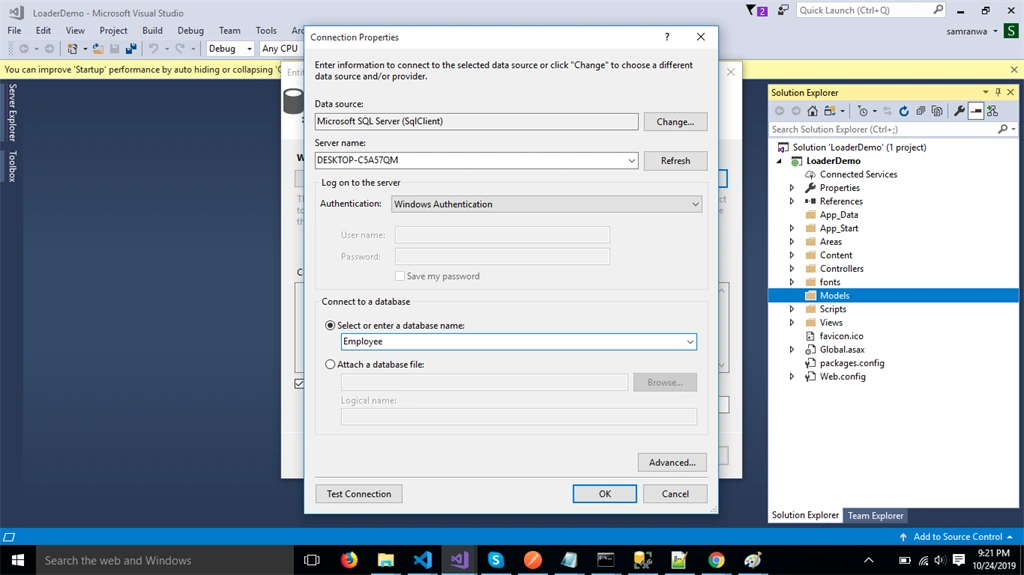Click Cancel in Connection Properties
Screen dimensions: 1024x575
(675, 494)
